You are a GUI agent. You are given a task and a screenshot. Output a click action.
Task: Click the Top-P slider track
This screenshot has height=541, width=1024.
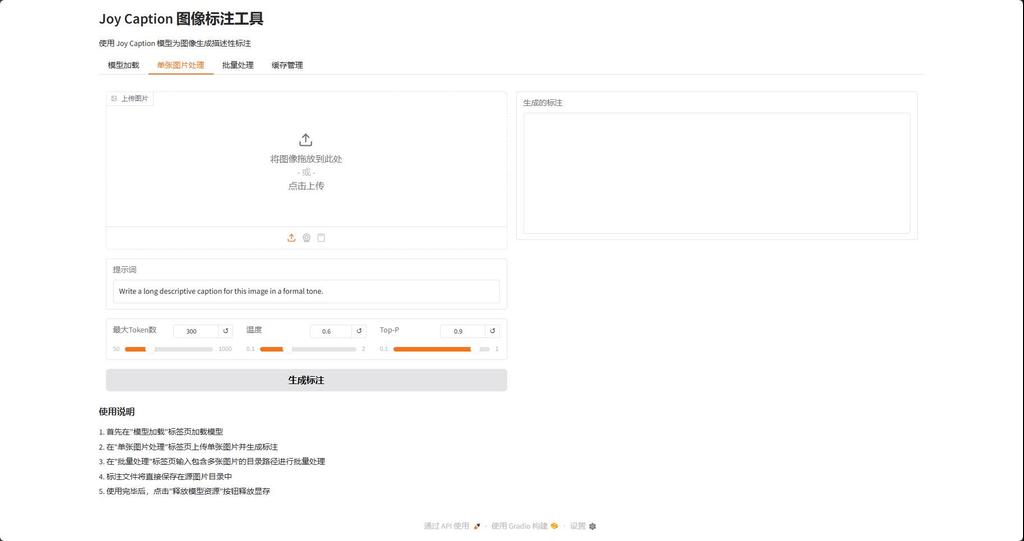click(x=441, y=350)
